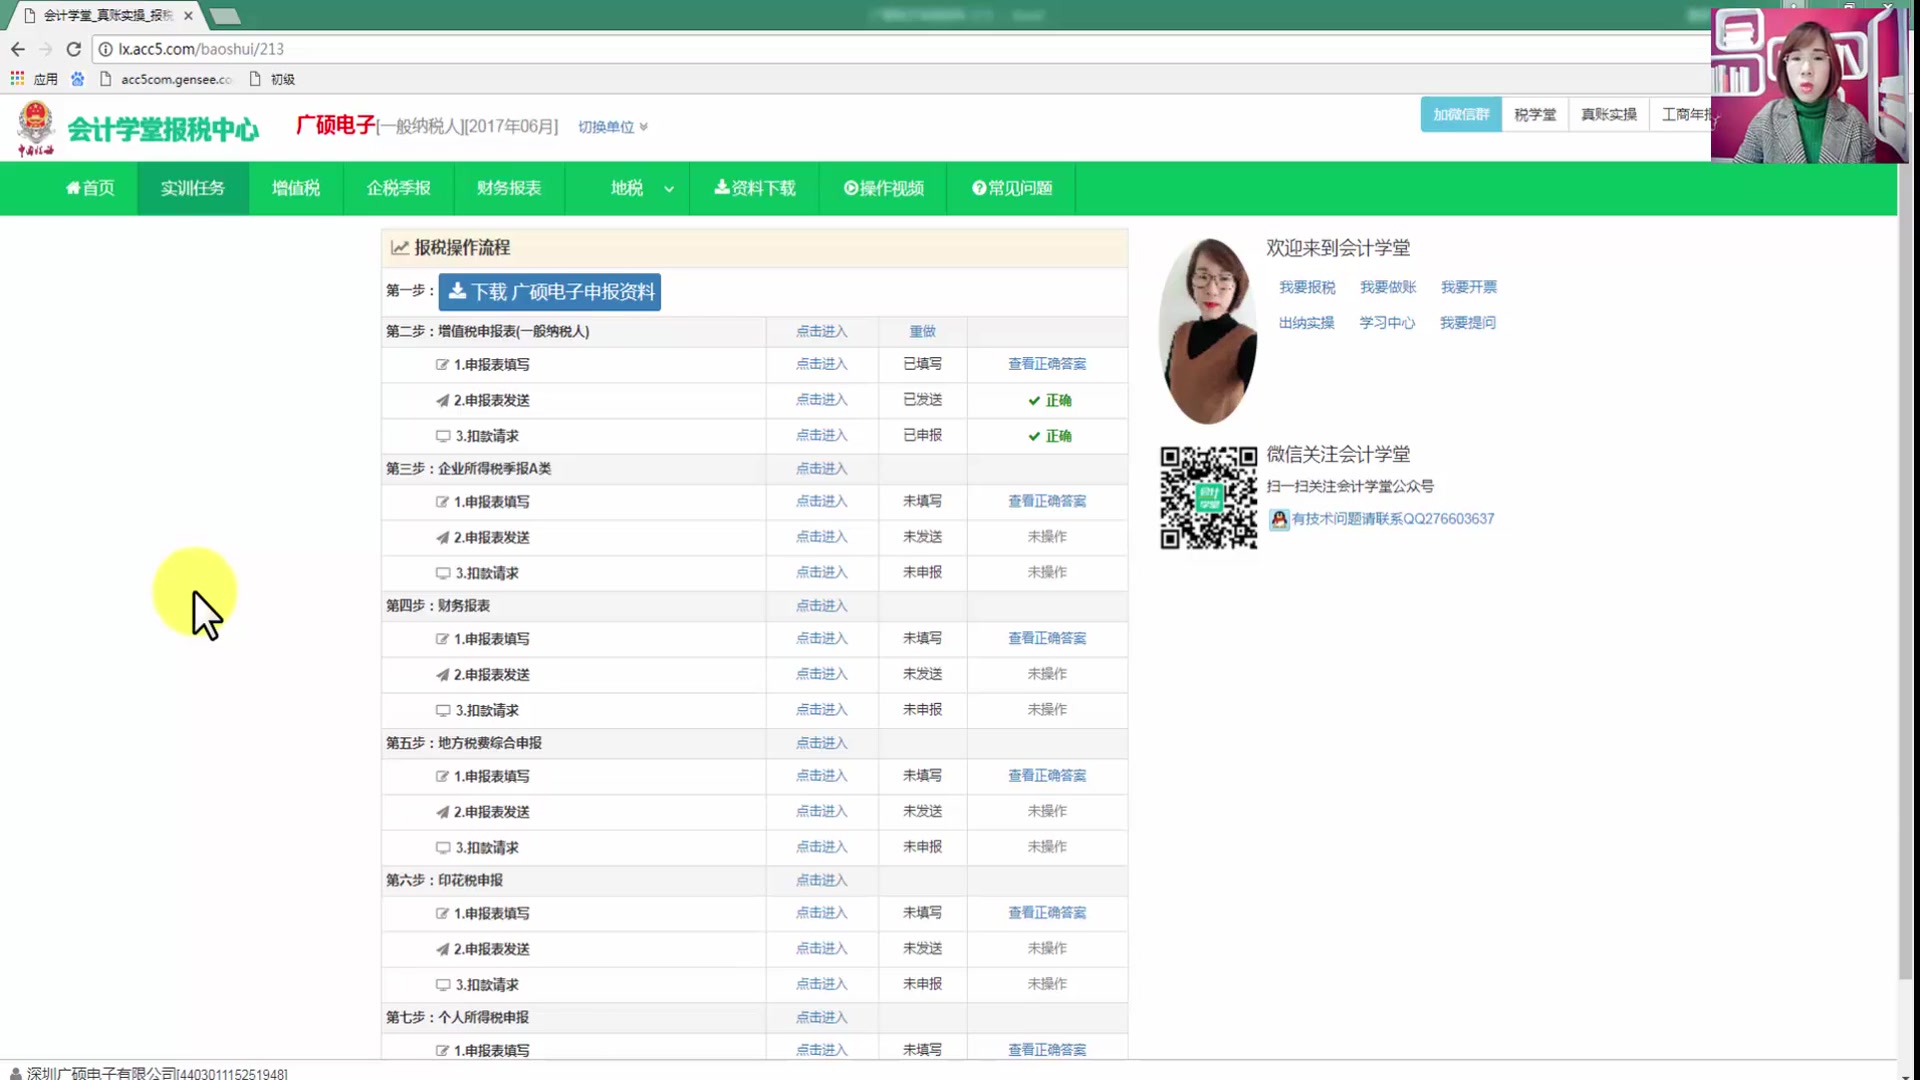Click 下载 广硕电子申报资料 button

click(x=550, y=292)
